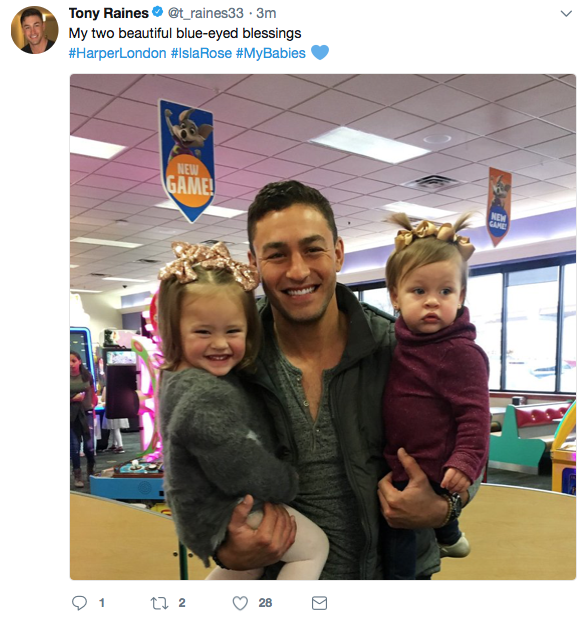Like the tweet with the heart icon
The height and width of the screenshot is (617, 584).
click(x=240, y=603)
